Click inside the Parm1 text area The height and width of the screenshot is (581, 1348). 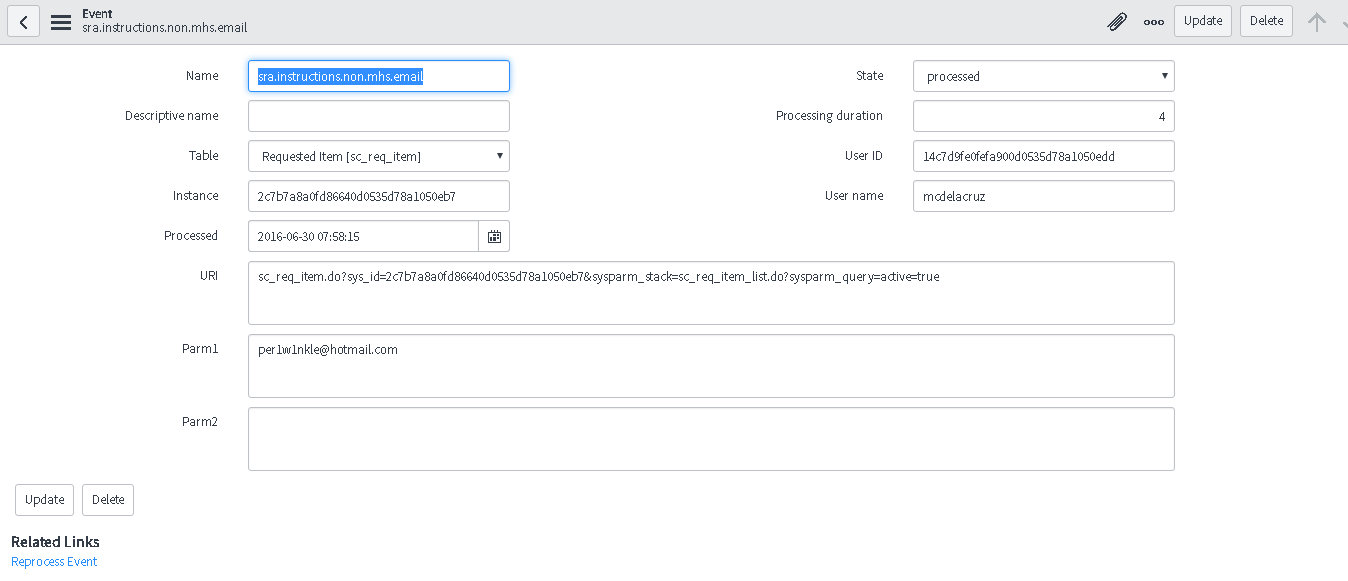coord(711,366)
